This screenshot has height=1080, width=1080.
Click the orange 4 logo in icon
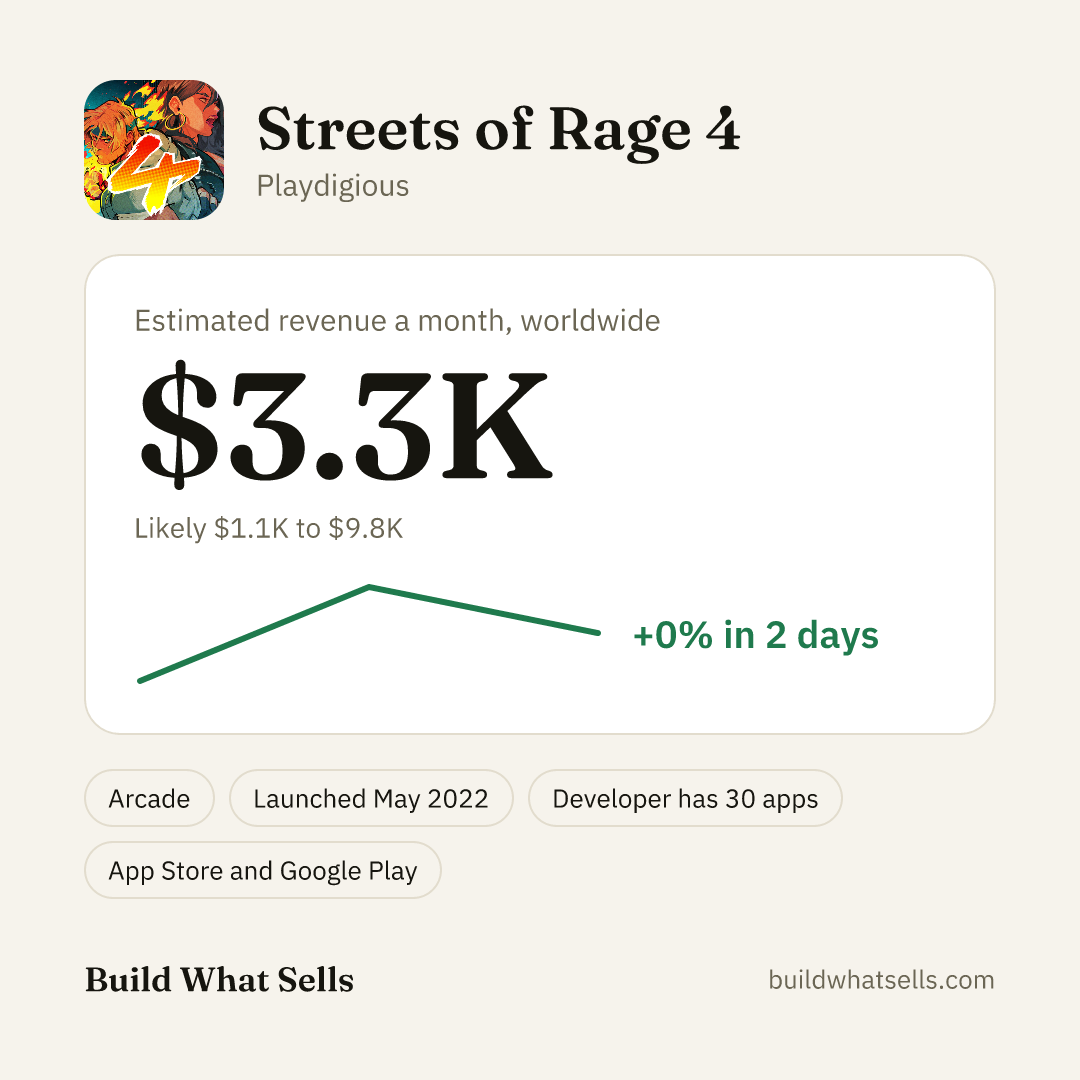tap(153, 173)
